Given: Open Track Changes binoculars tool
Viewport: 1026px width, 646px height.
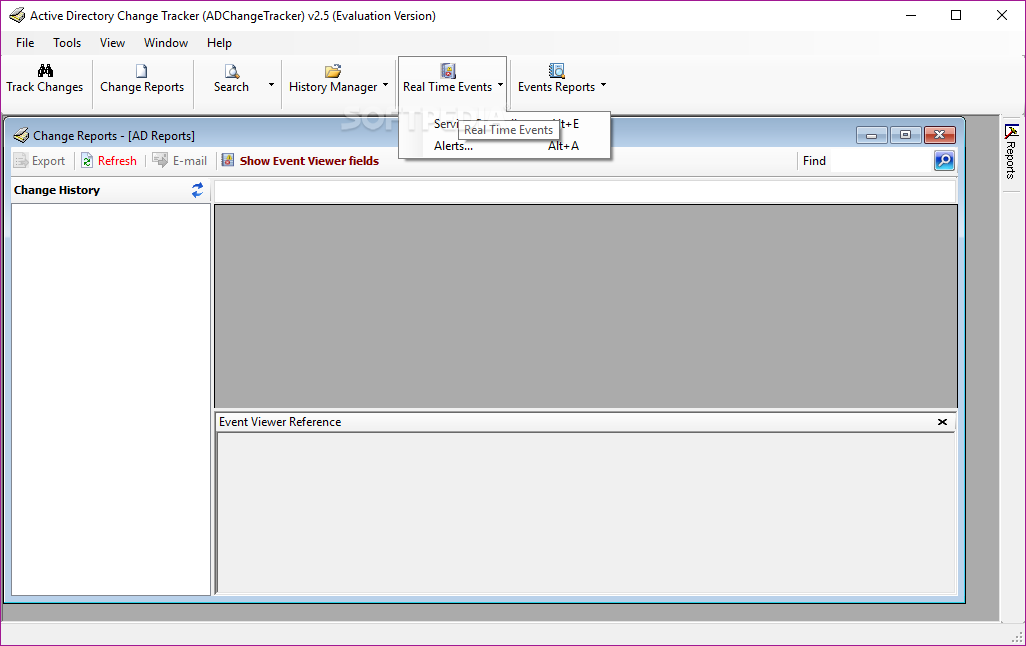Looking at the screenshot, I should [x=44, y=79].
